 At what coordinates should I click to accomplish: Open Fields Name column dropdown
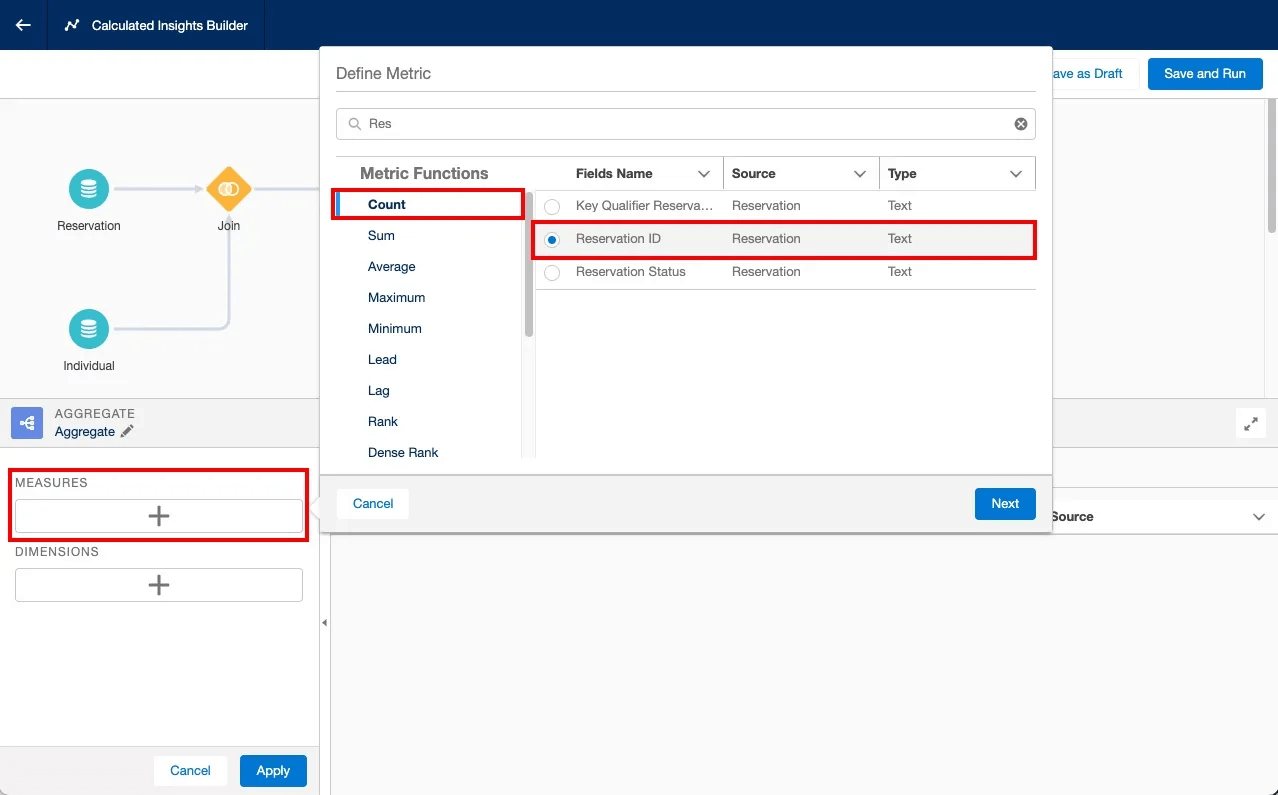pos(704,174)
